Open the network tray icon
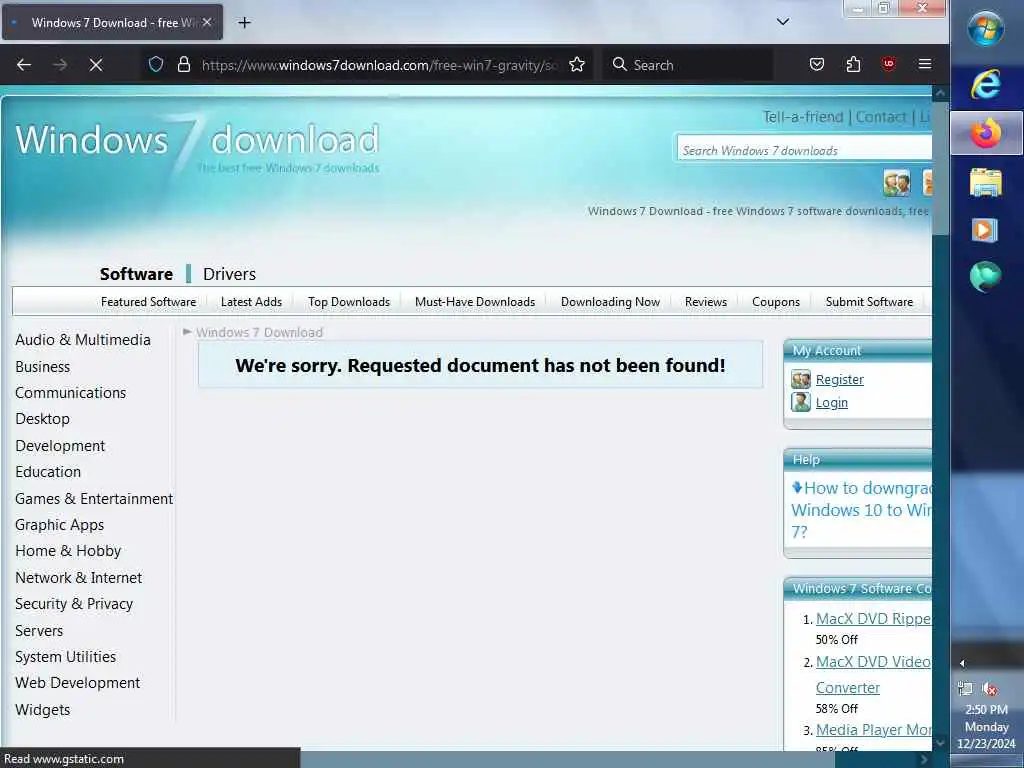The image size is (1024, 768). 965,688
